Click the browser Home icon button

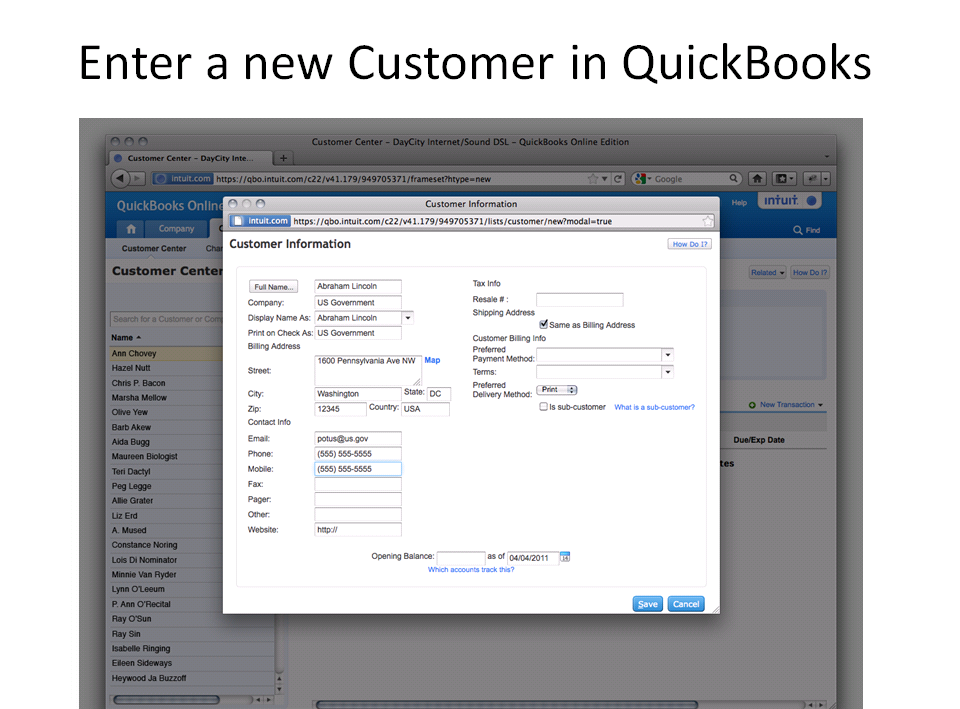tap(757, 179)
